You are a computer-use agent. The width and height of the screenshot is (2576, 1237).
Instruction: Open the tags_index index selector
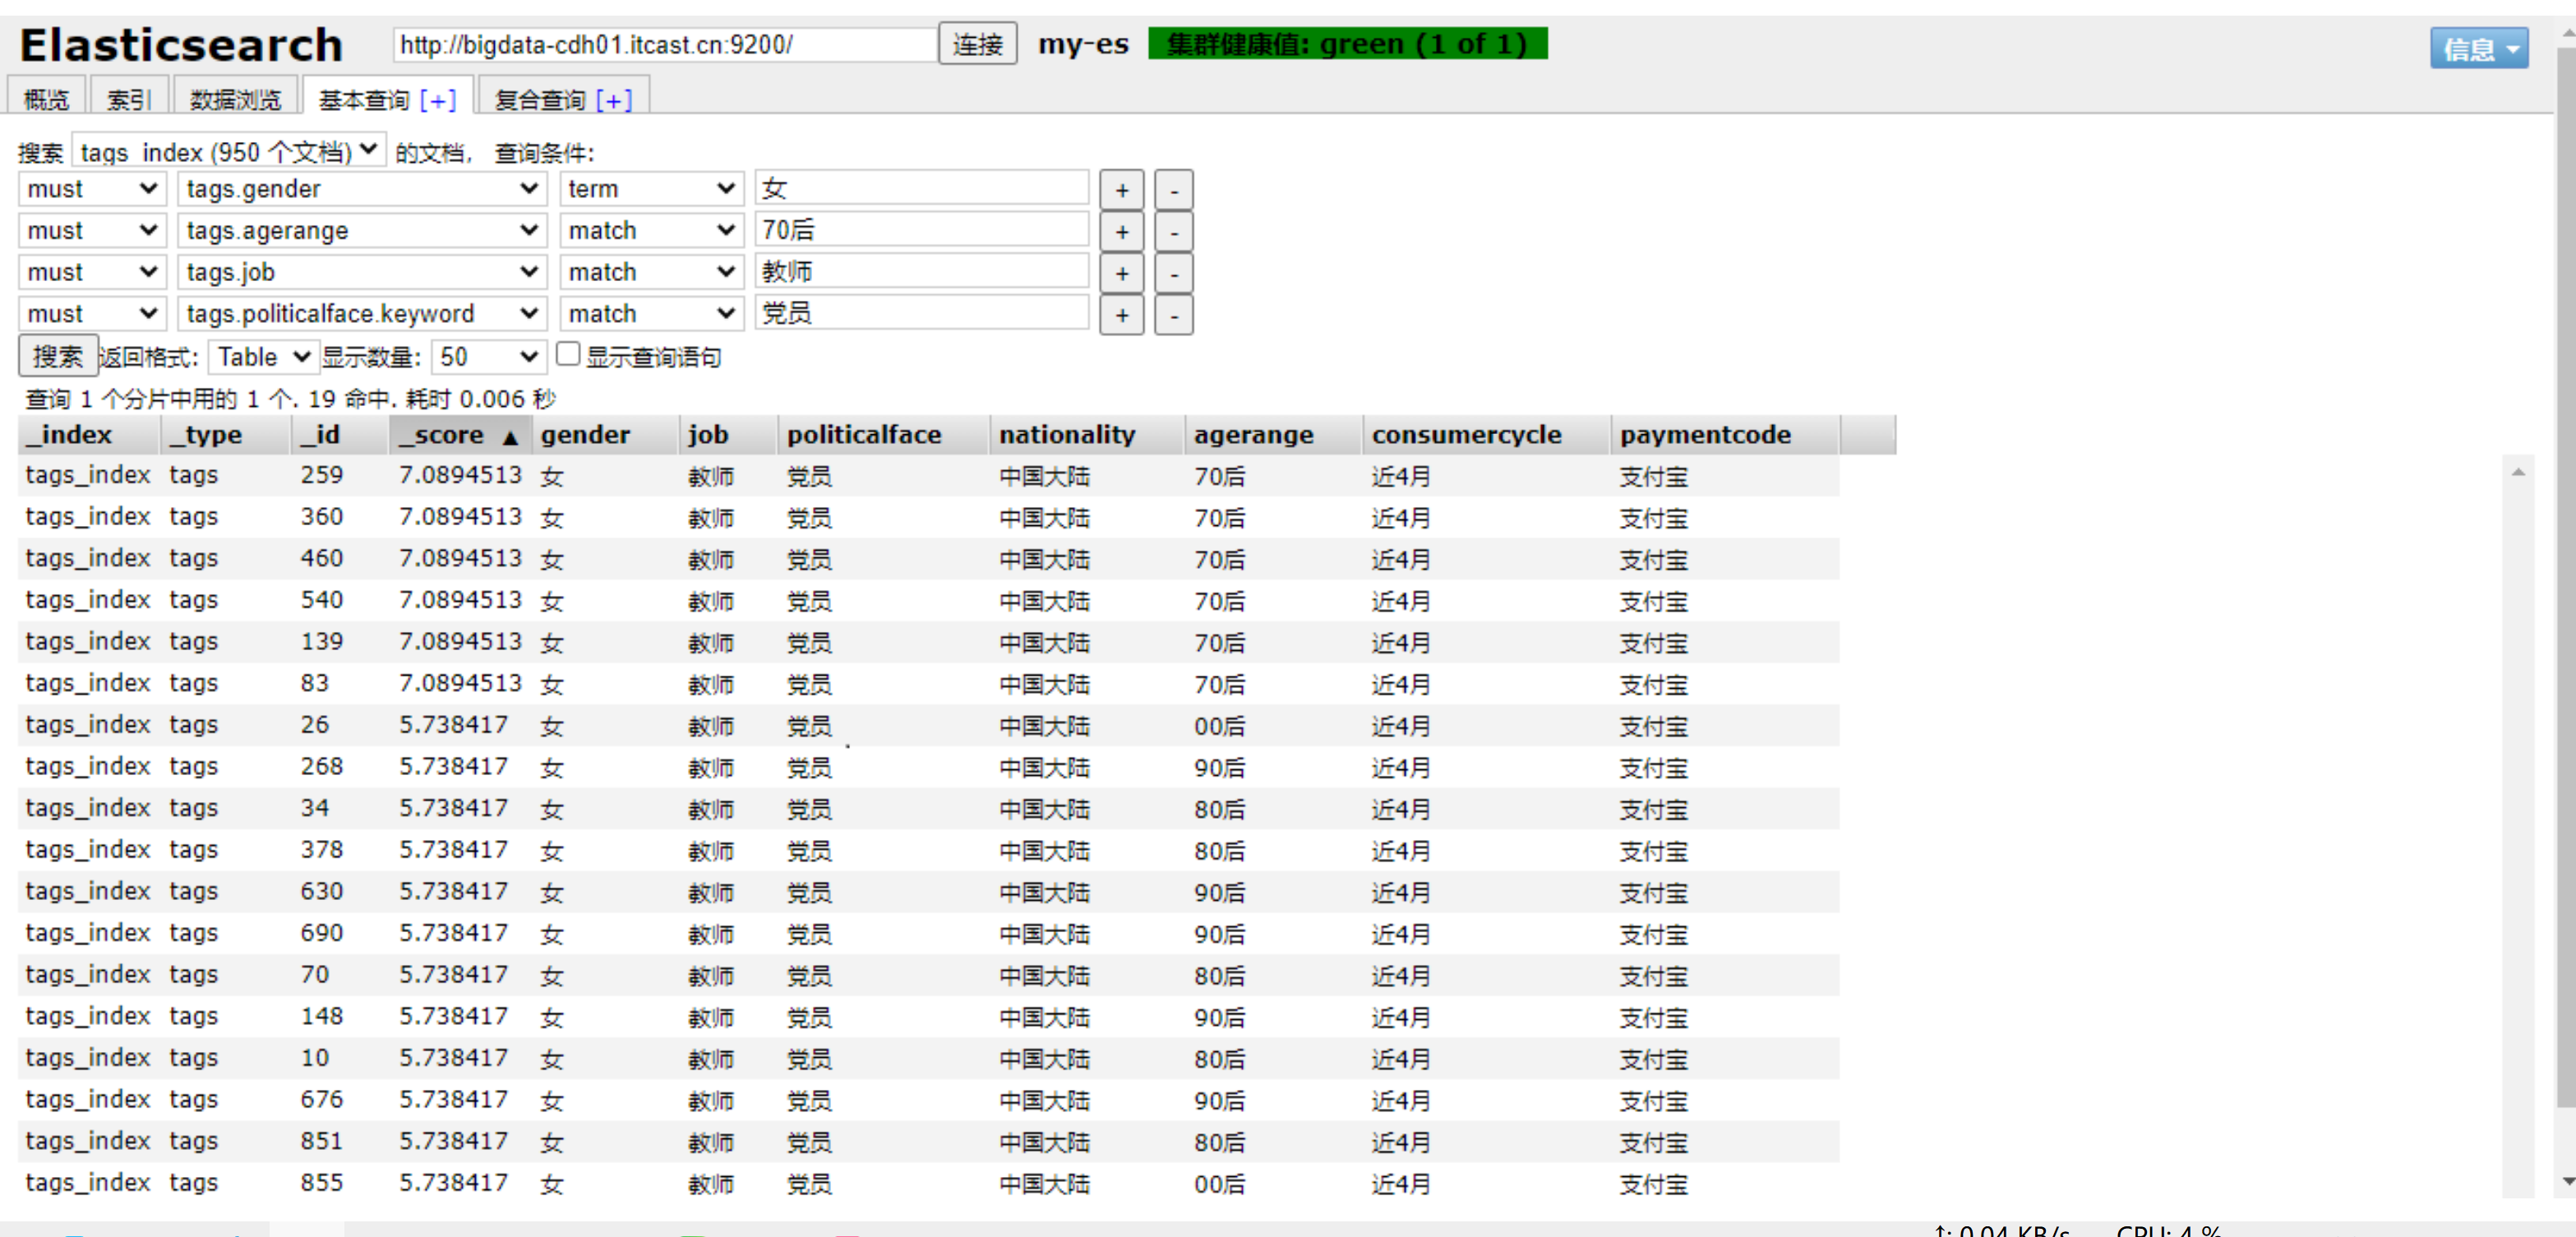(228, 152)
